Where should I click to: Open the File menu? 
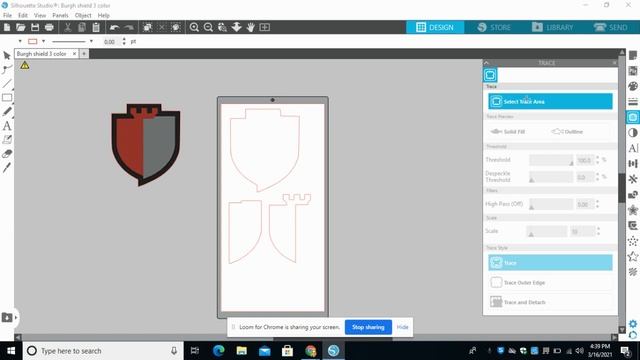[x=7, y=15]
